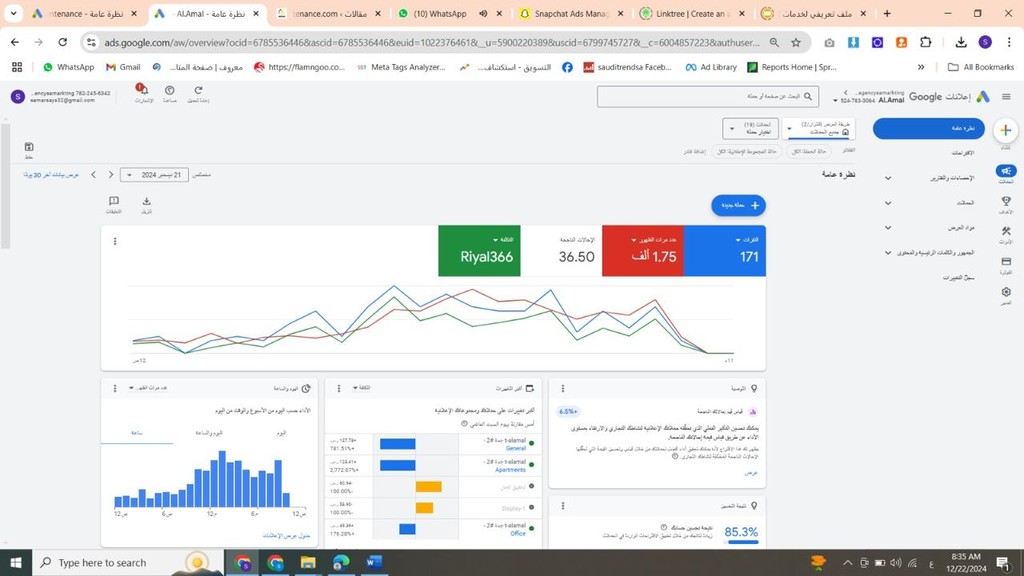The image size is (1024, 576).
Task: Open File Explorer from the taskbar
Action: coord(308,562)
